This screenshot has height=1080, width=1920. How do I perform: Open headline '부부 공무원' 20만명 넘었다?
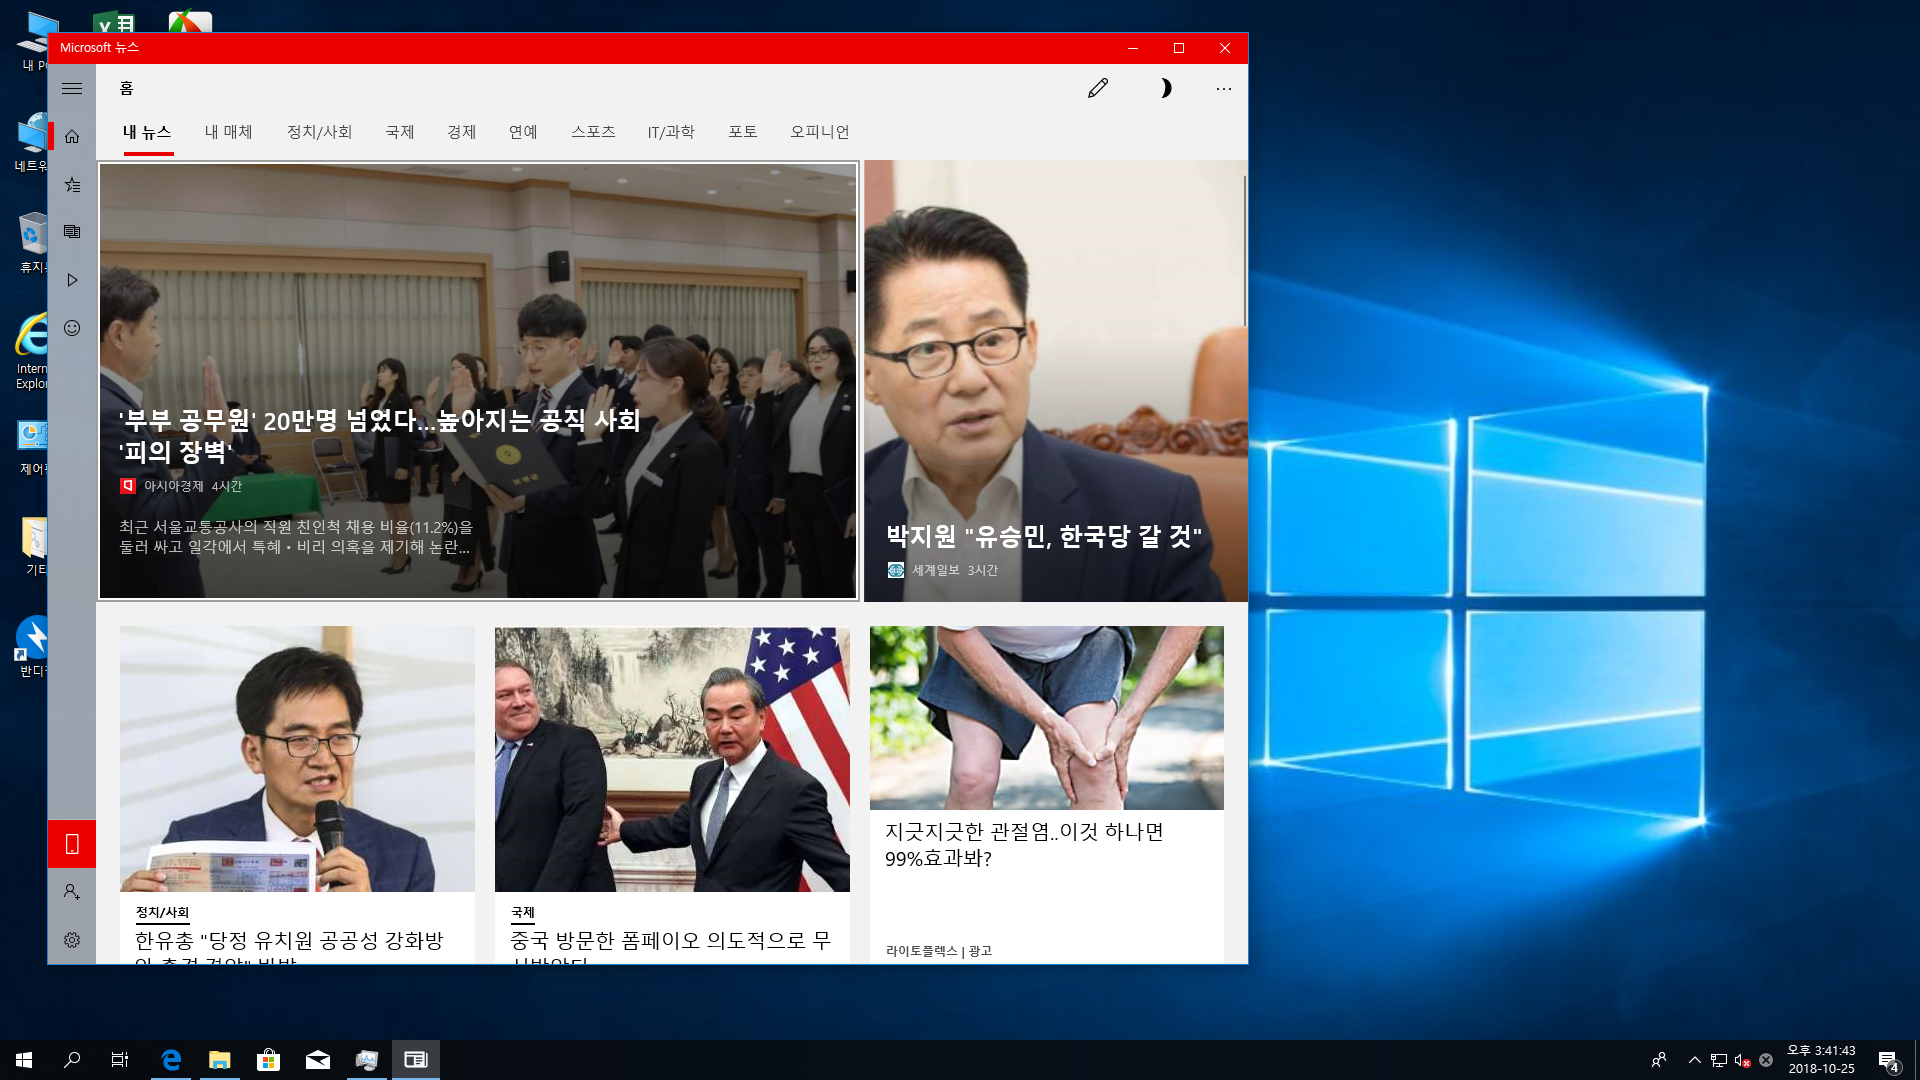click(379, 436)
